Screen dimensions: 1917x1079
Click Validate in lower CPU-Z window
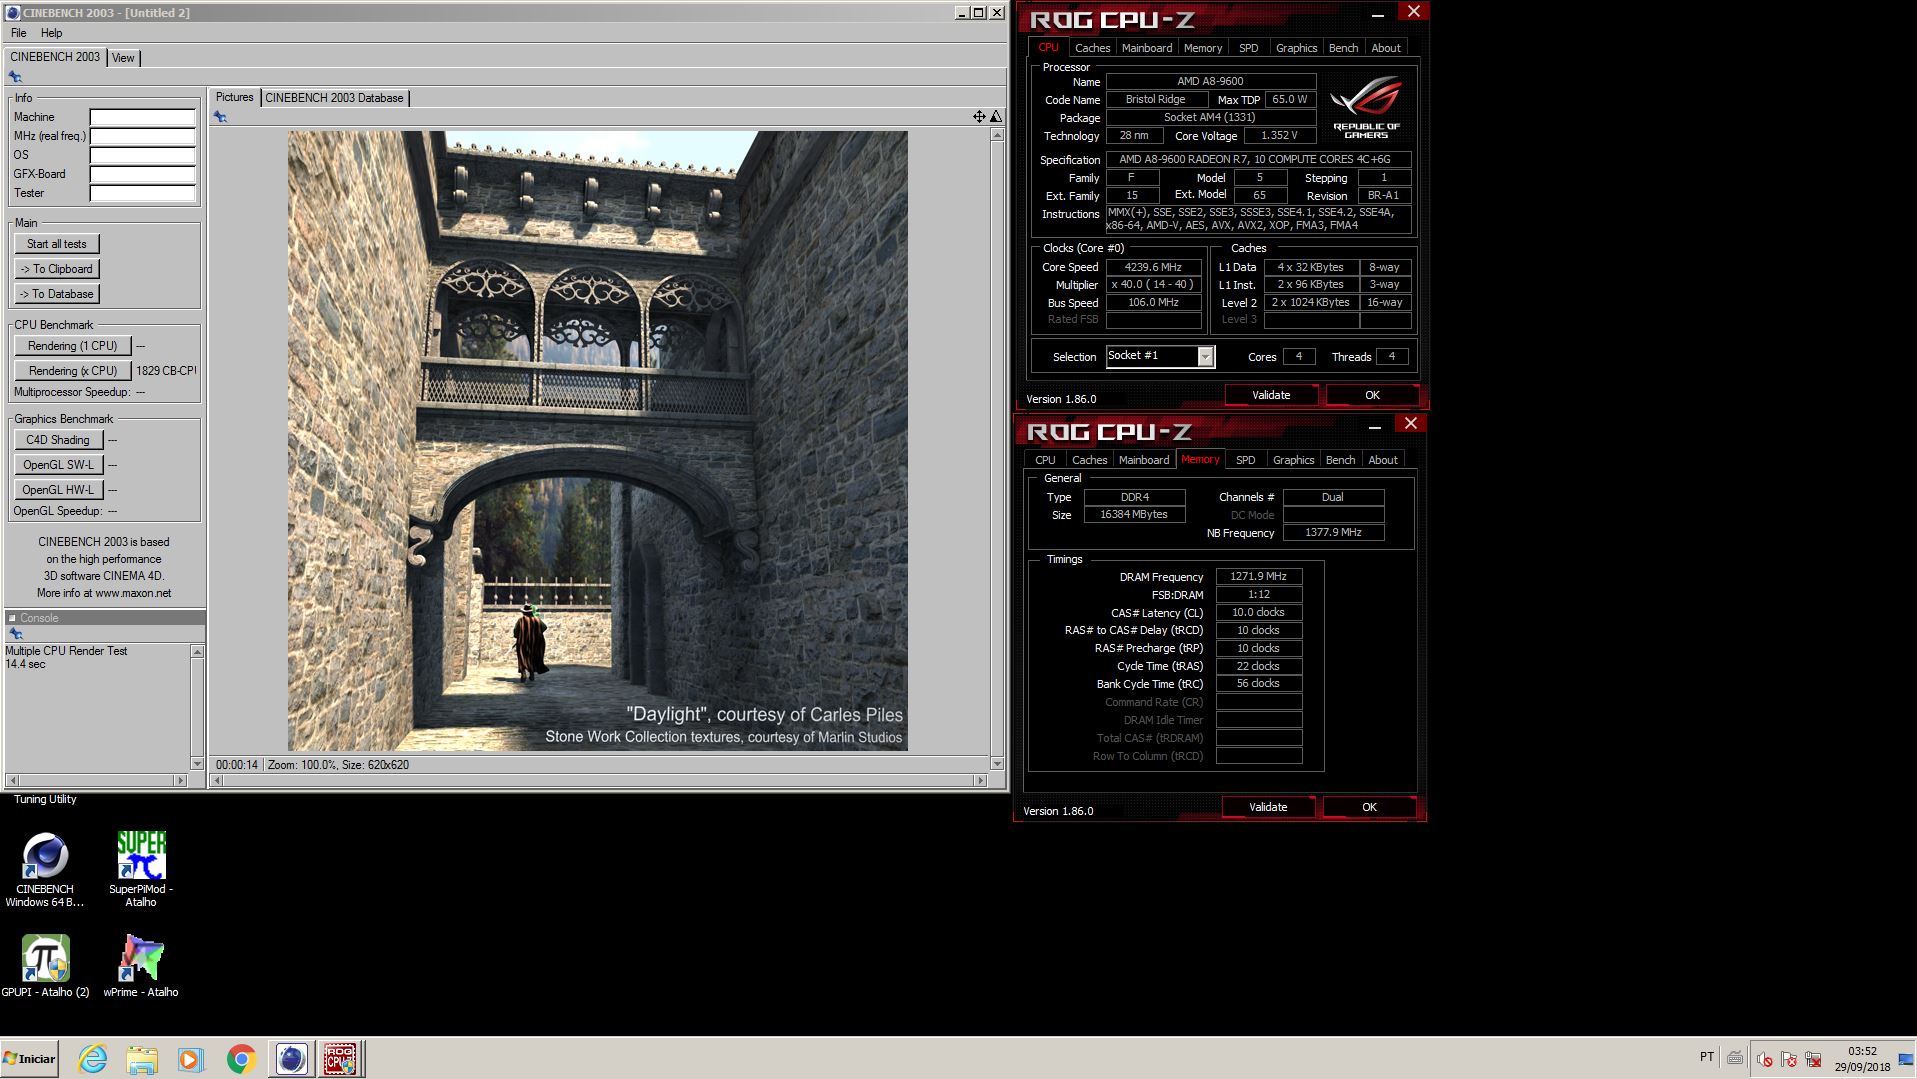[x=1268, y=807]
